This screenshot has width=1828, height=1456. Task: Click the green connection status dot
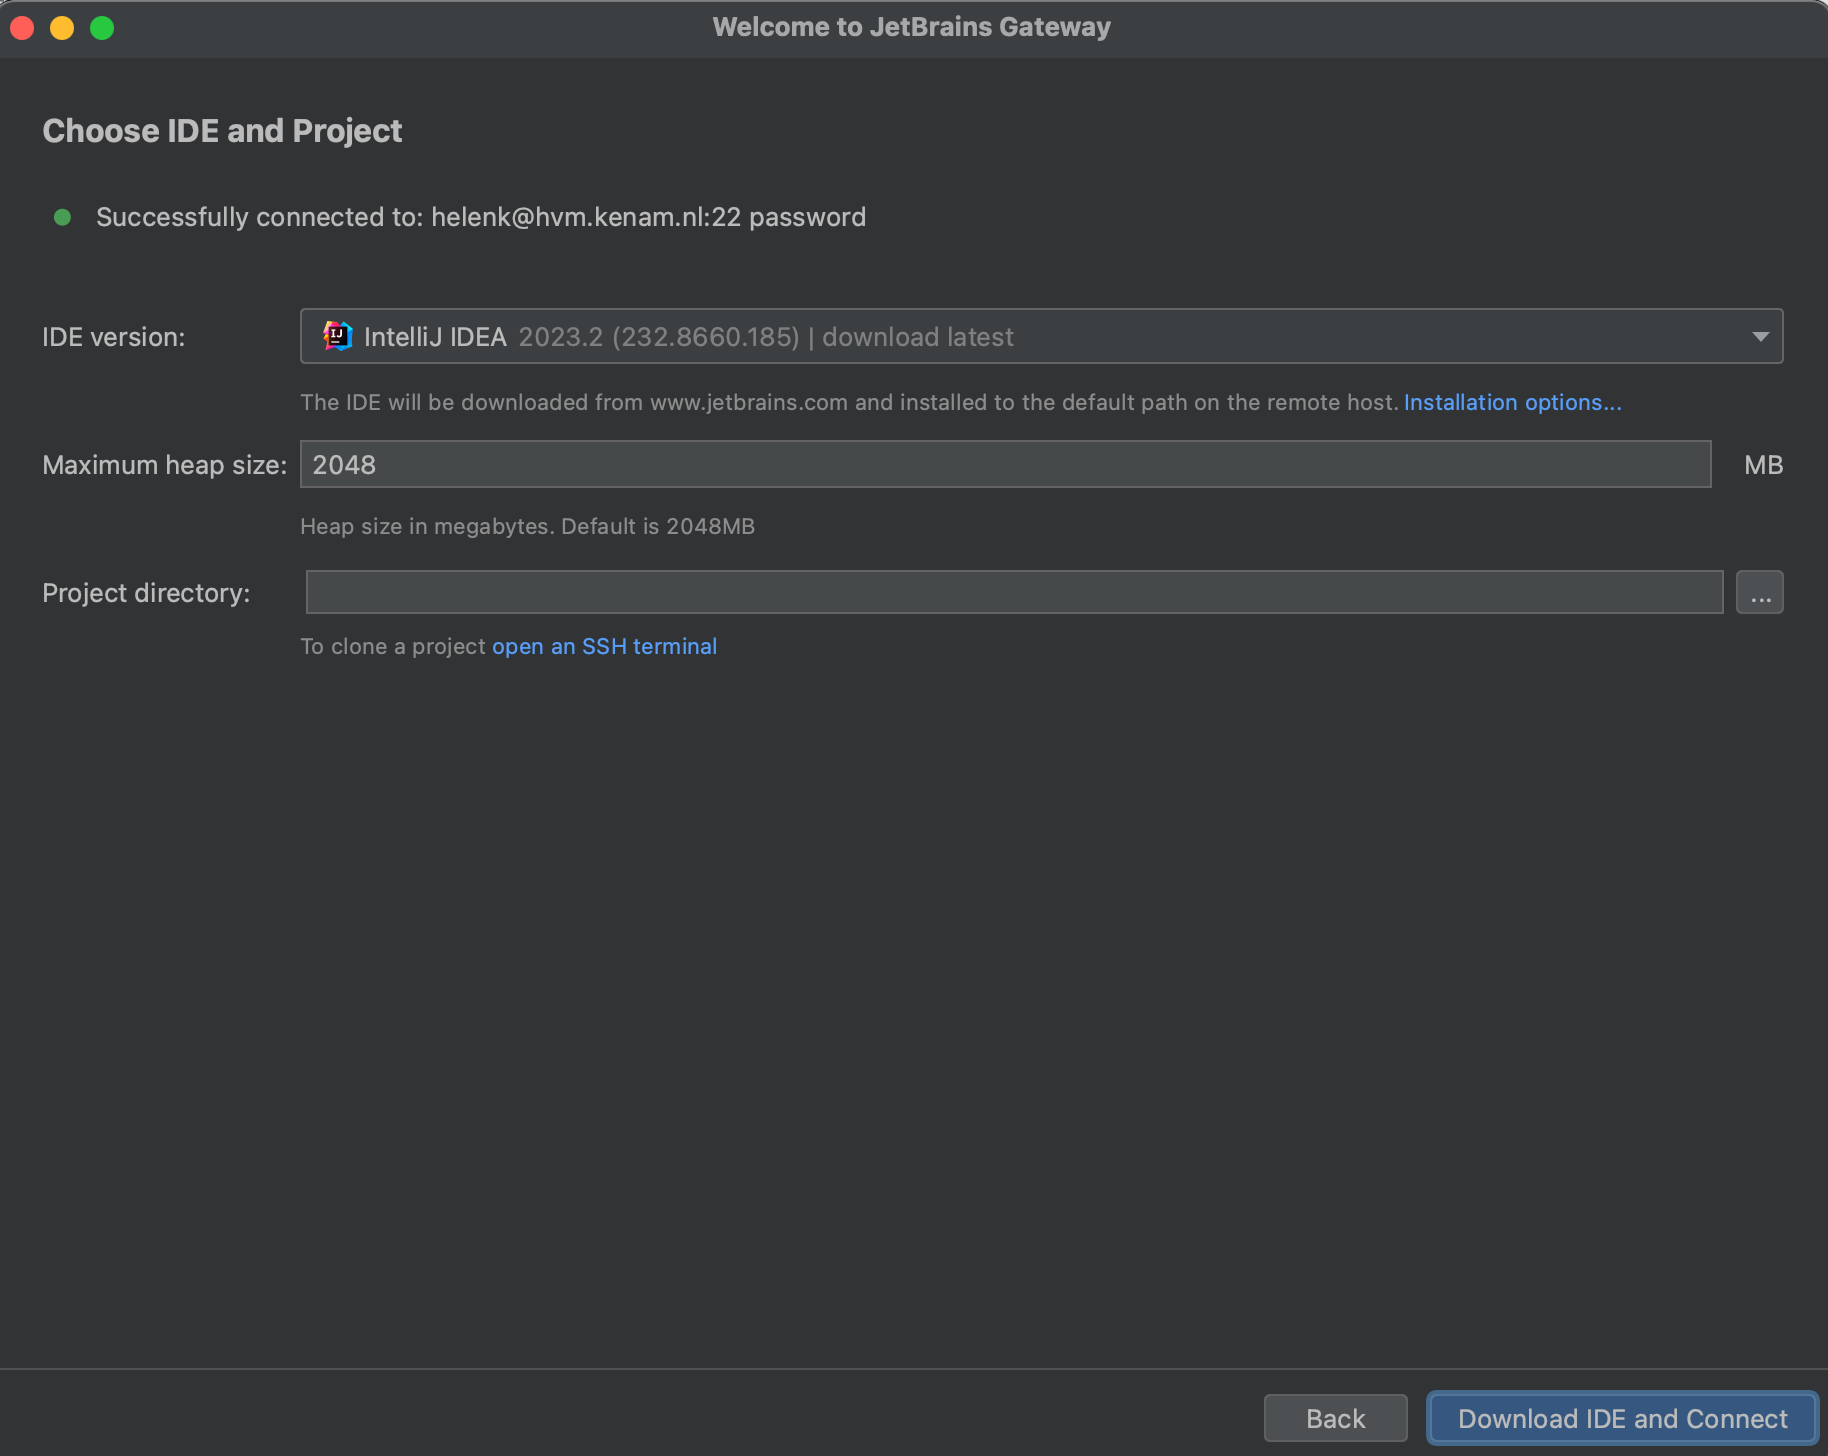pos(62,217)
